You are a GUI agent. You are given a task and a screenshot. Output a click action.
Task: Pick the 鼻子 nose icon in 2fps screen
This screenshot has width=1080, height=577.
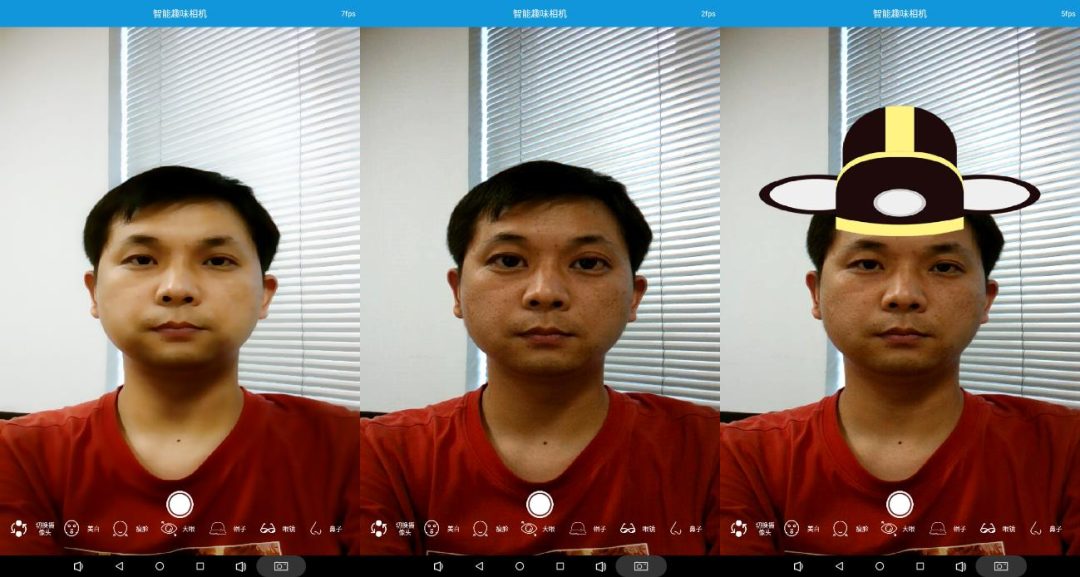pyautogui.click(x=676, y=528)
